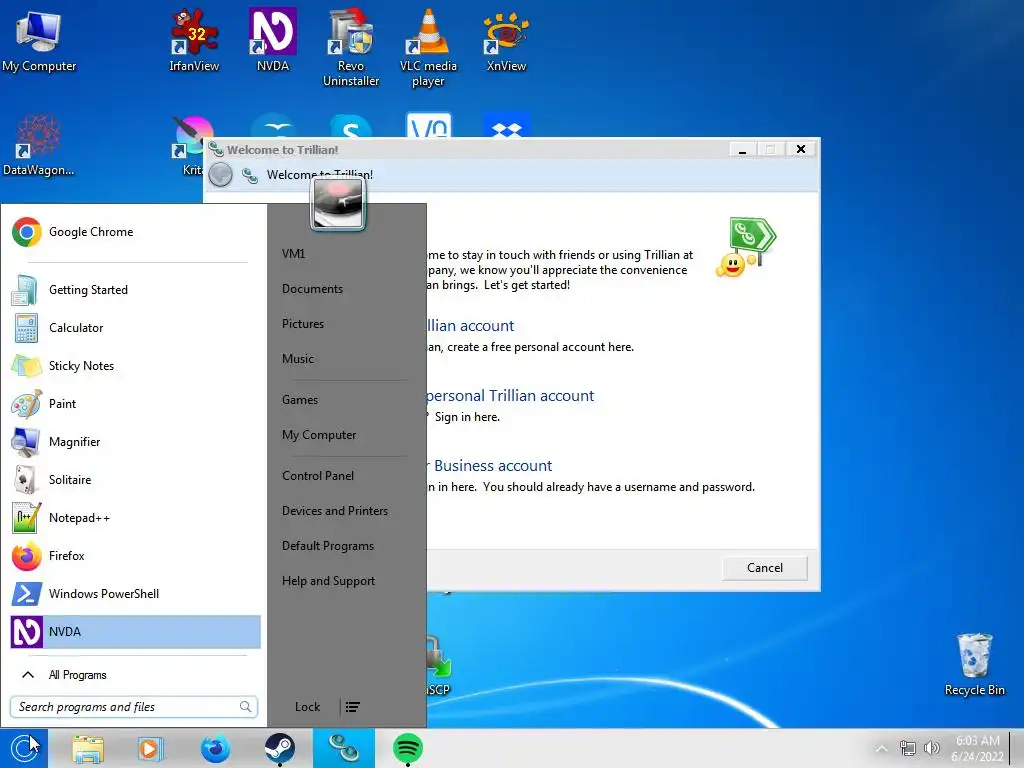1024x768 pixels.
Task: Open Help and Support
Action: coord(328,581)
